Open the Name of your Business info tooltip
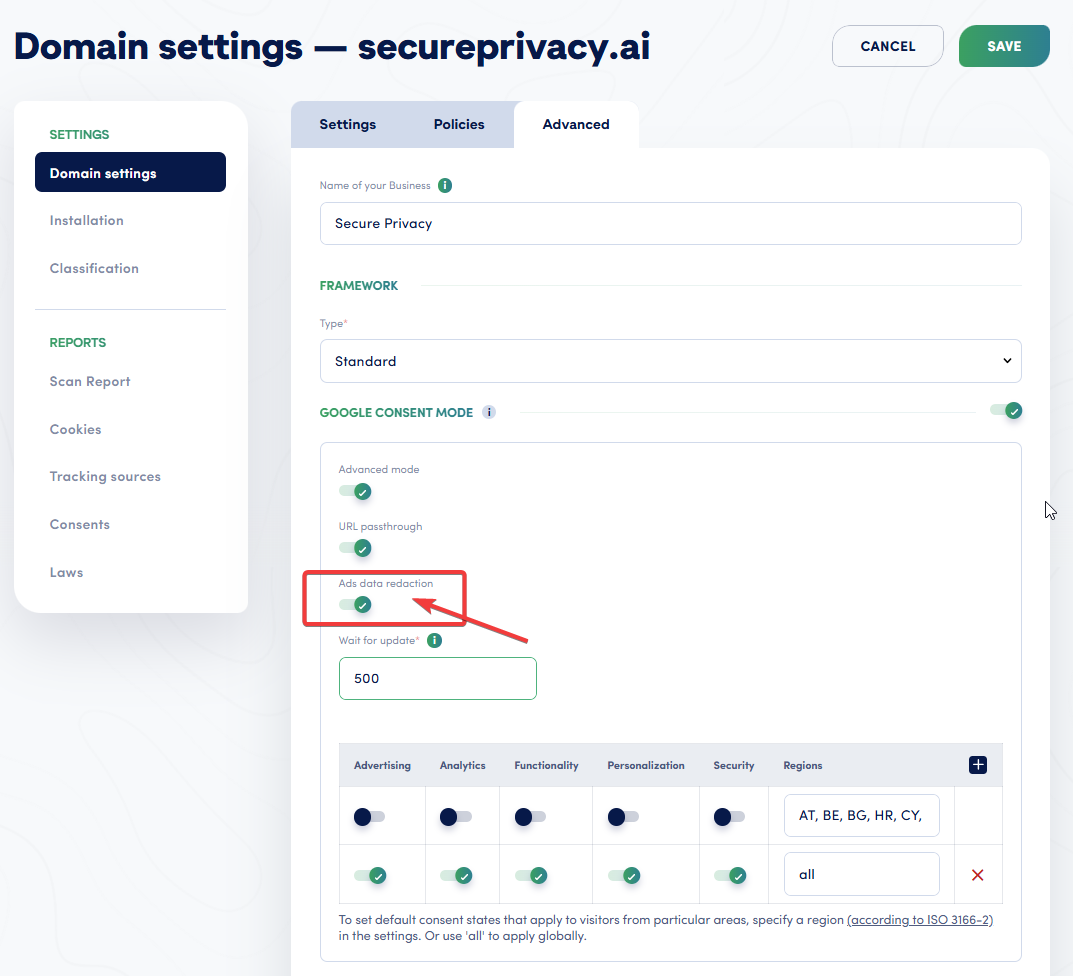 pos(445,185)
